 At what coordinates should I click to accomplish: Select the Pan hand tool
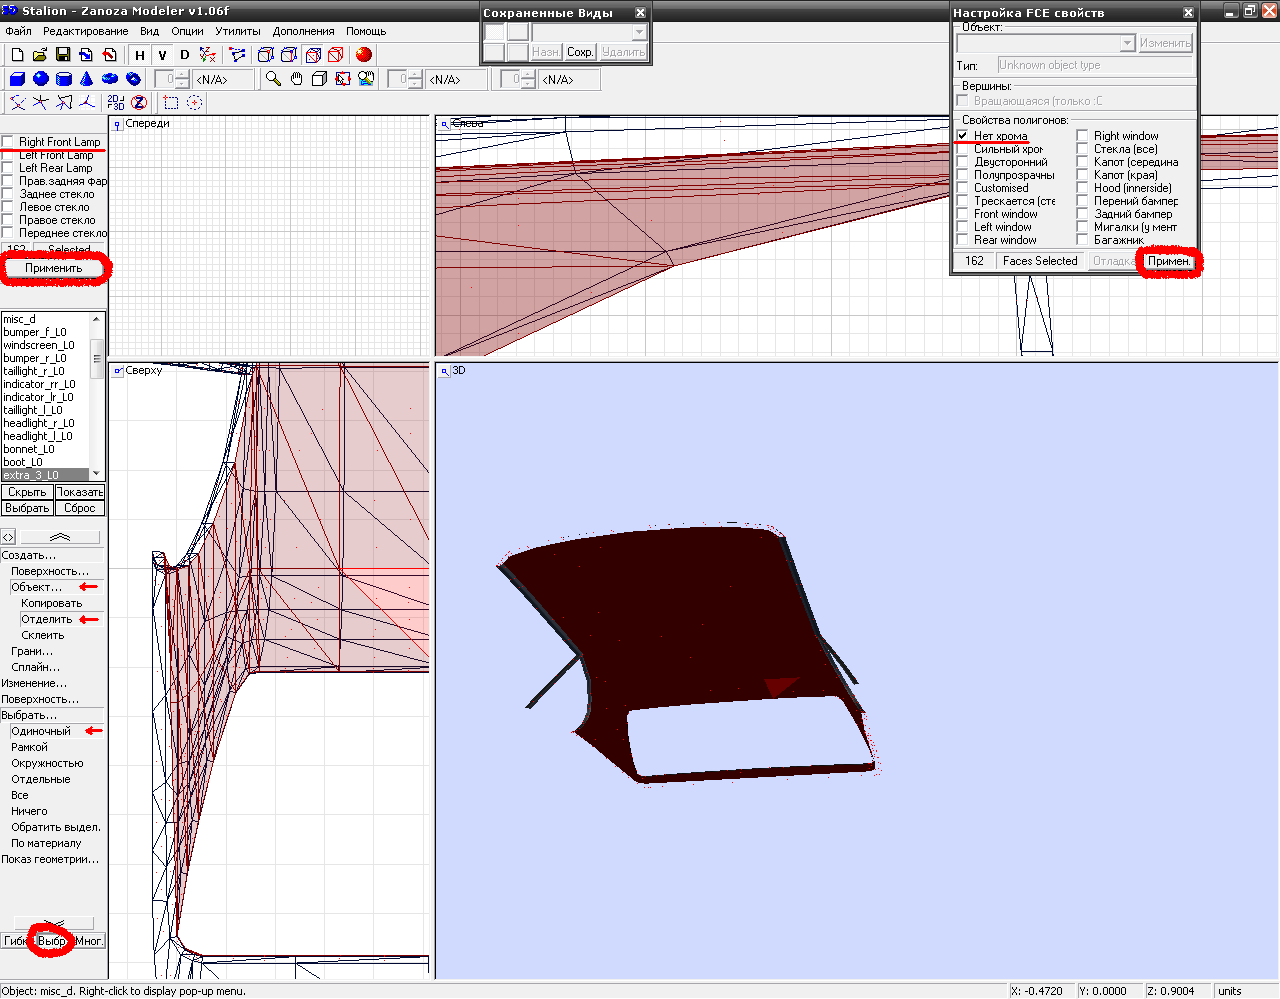pos(297,79)
